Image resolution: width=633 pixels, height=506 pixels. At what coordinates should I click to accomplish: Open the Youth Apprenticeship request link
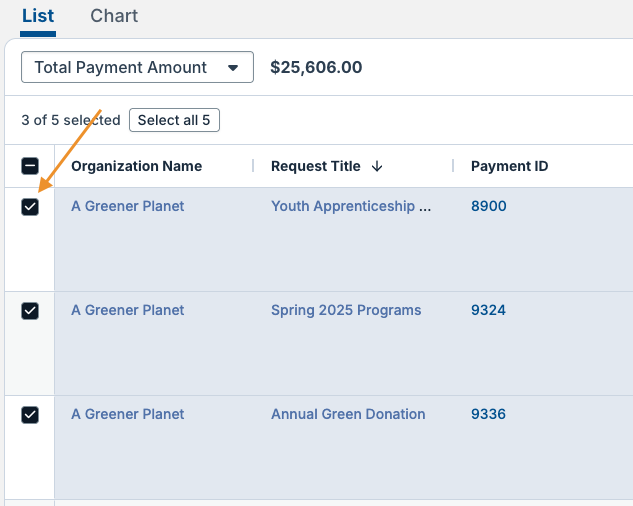click(351, 206)
